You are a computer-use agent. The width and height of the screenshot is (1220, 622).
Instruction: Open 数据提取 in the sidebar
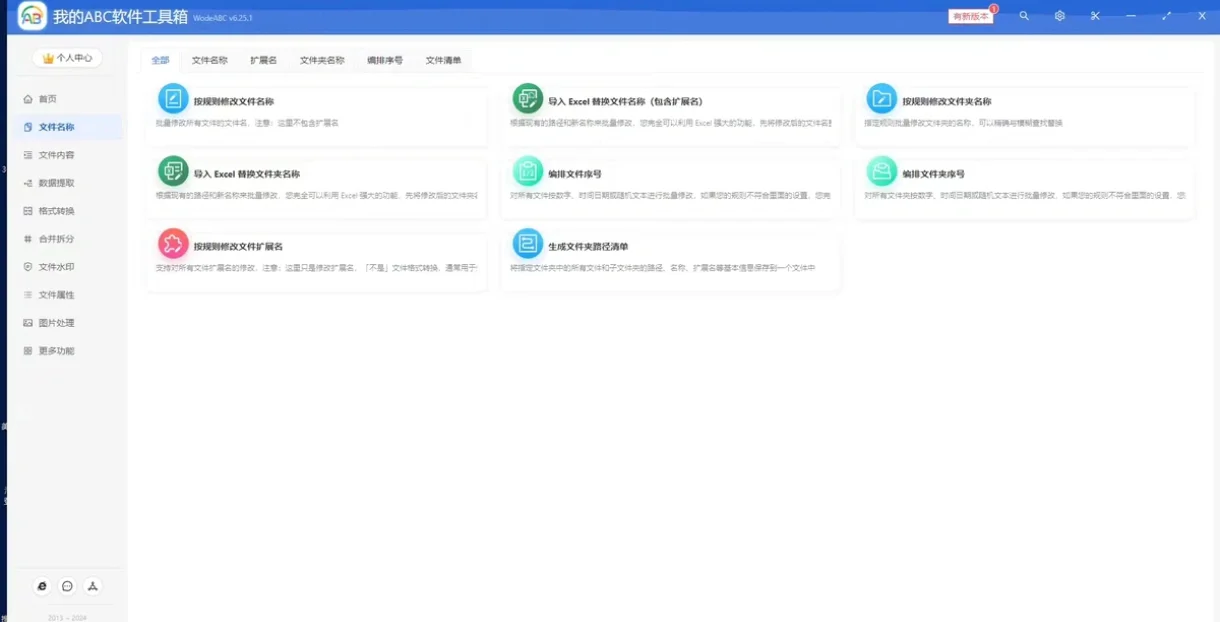66,183
